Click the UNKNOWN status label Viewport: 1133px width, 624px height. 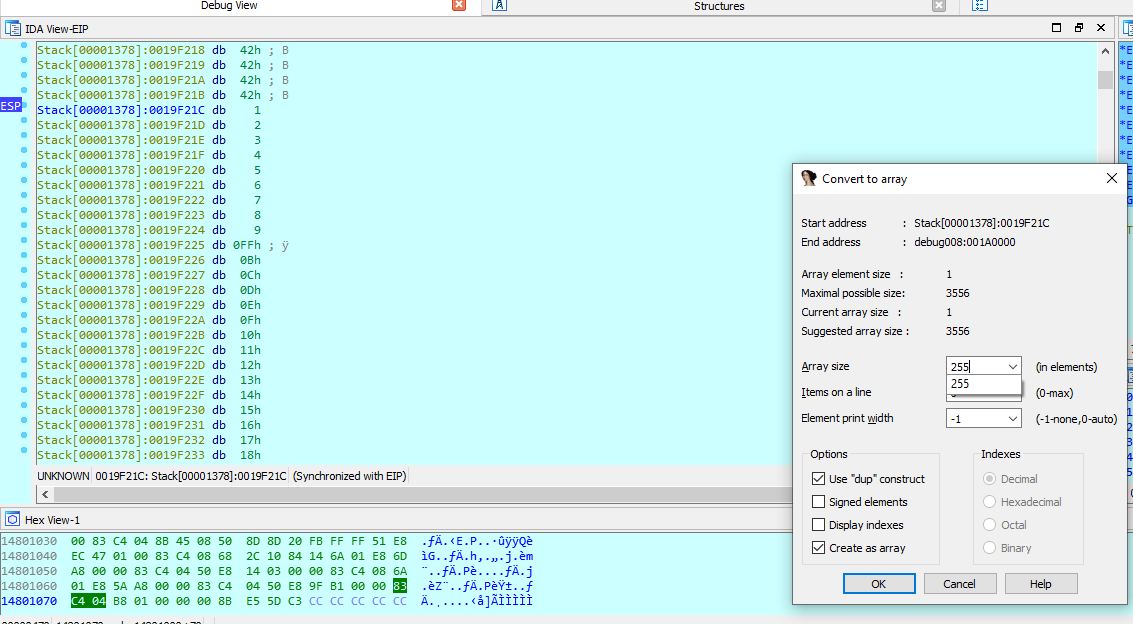63,476
